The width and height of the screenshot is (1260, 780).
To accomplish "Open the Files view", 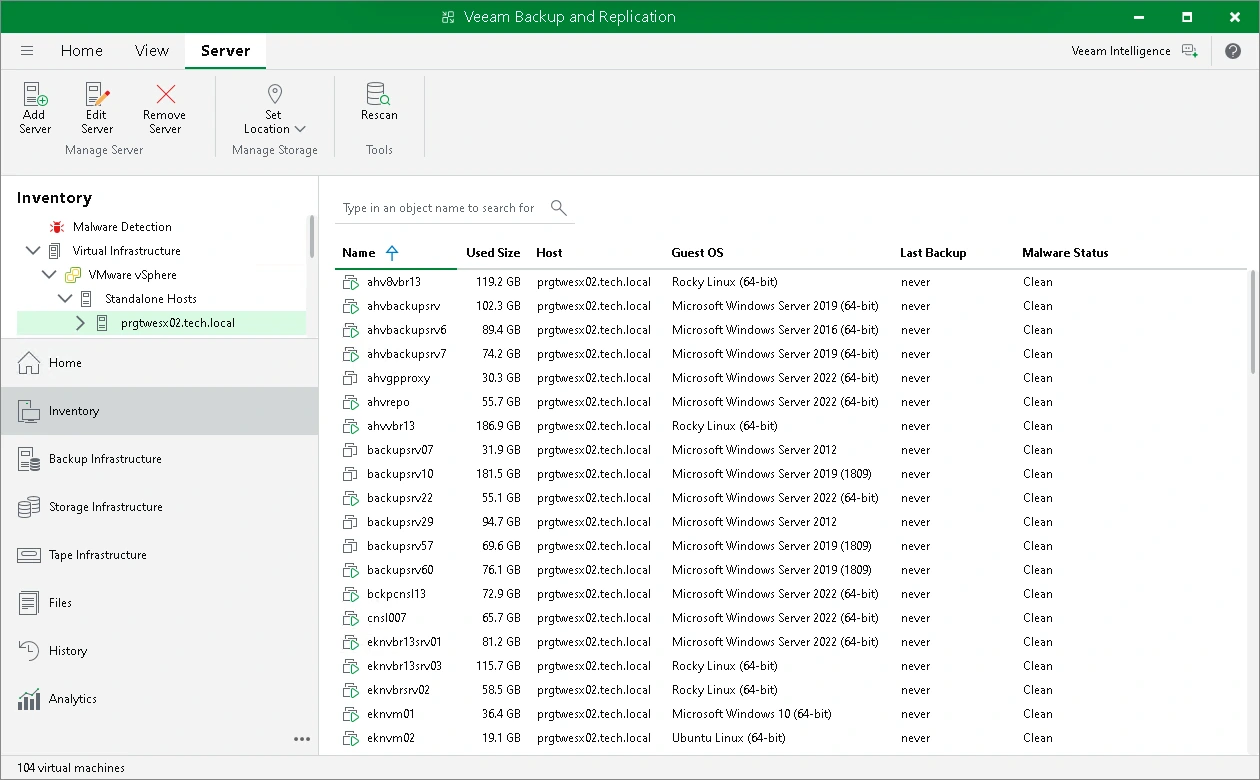I will [160, 603].
